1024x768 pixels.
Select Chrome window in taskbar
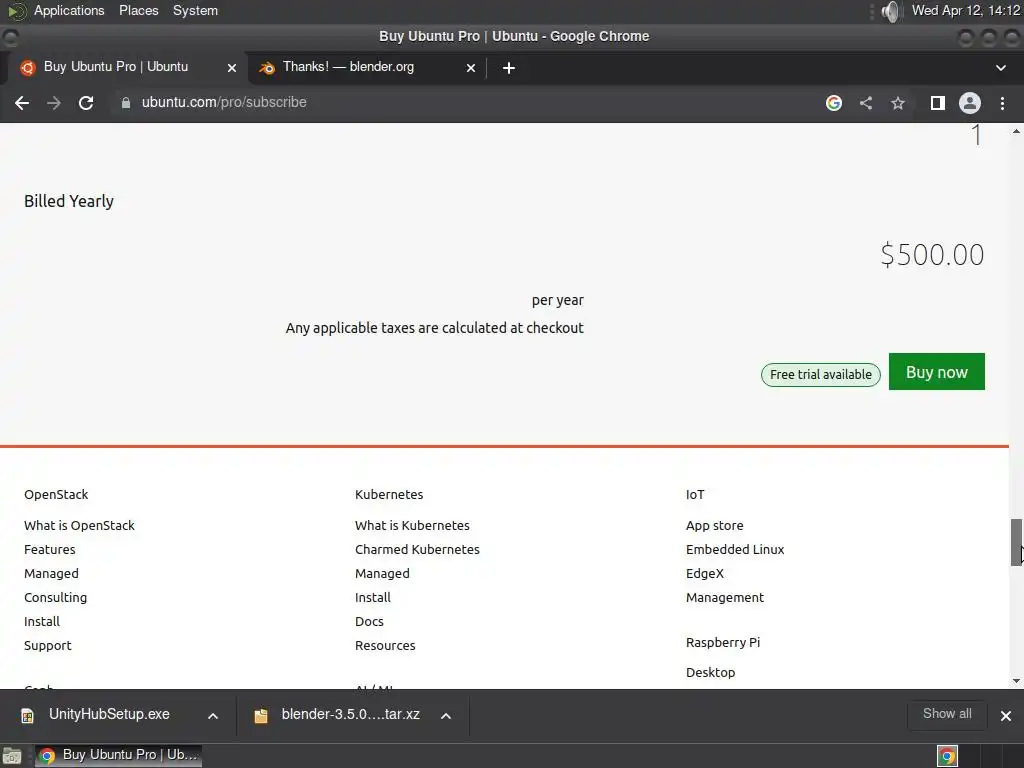118,755
